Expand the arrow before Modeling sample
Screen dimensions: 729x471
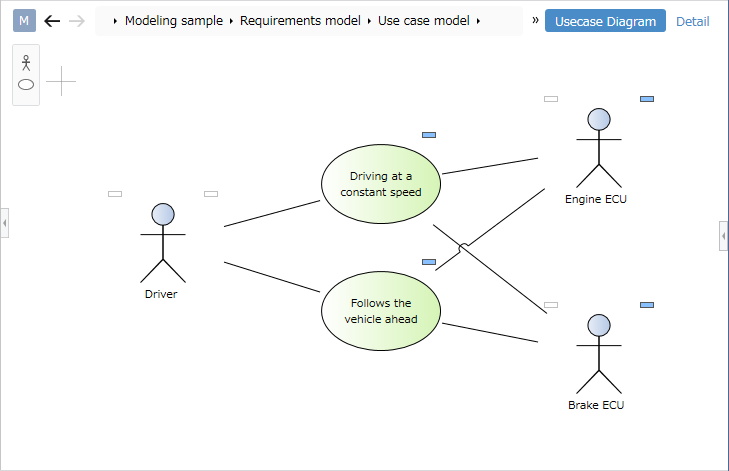[115, 21]
